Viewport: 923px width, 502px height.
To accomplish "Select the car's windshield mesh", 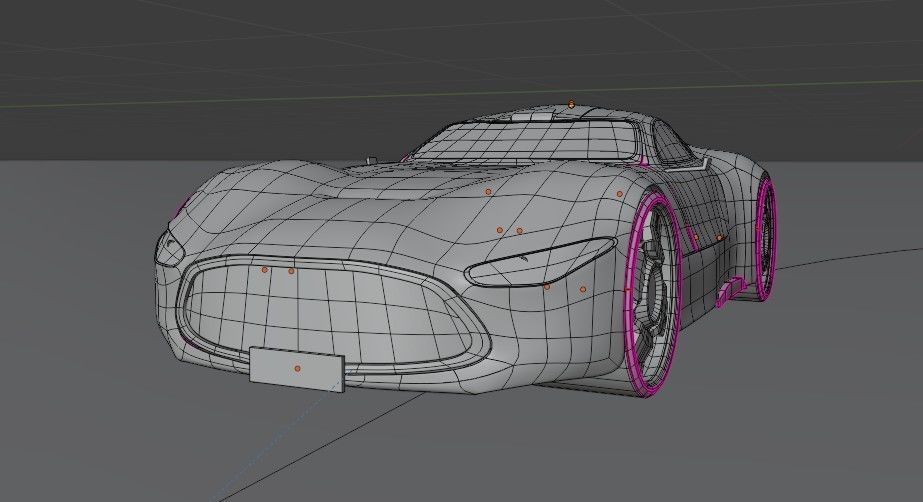I will coord(524,141).
